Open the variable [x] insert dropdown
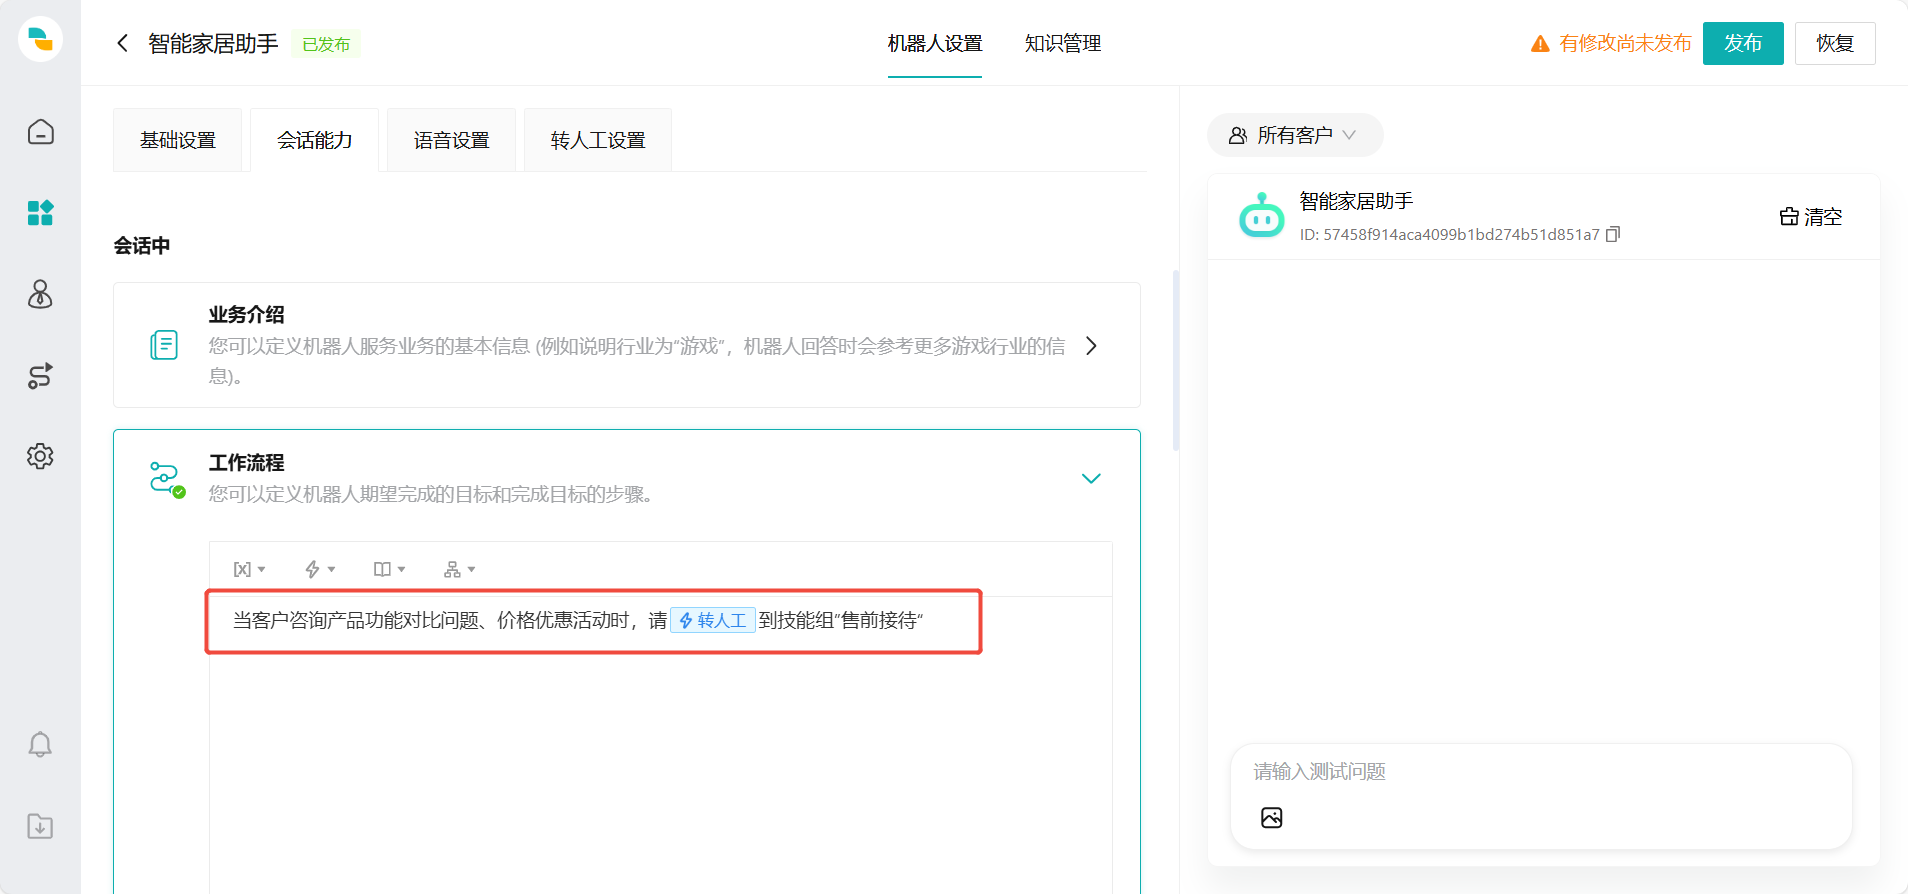 click(x=249, y=569)
